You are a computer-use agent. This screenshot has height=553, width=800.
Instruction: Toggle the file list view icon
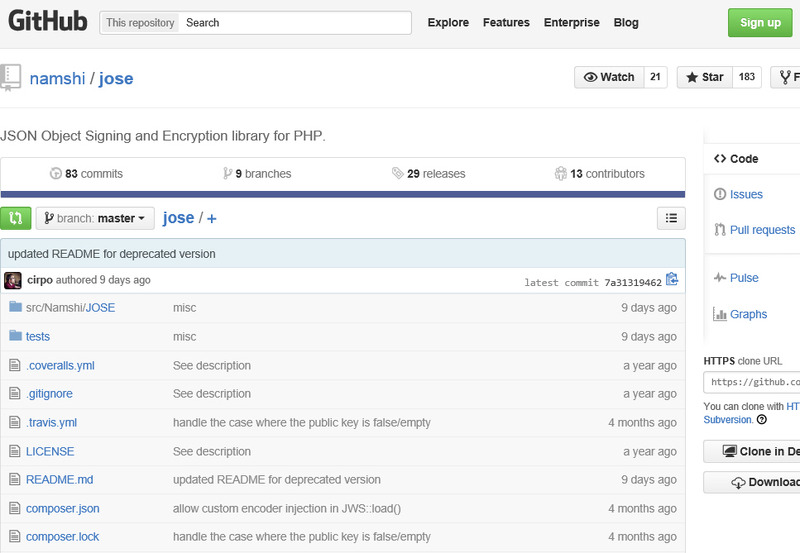click(x=671, y=218)
